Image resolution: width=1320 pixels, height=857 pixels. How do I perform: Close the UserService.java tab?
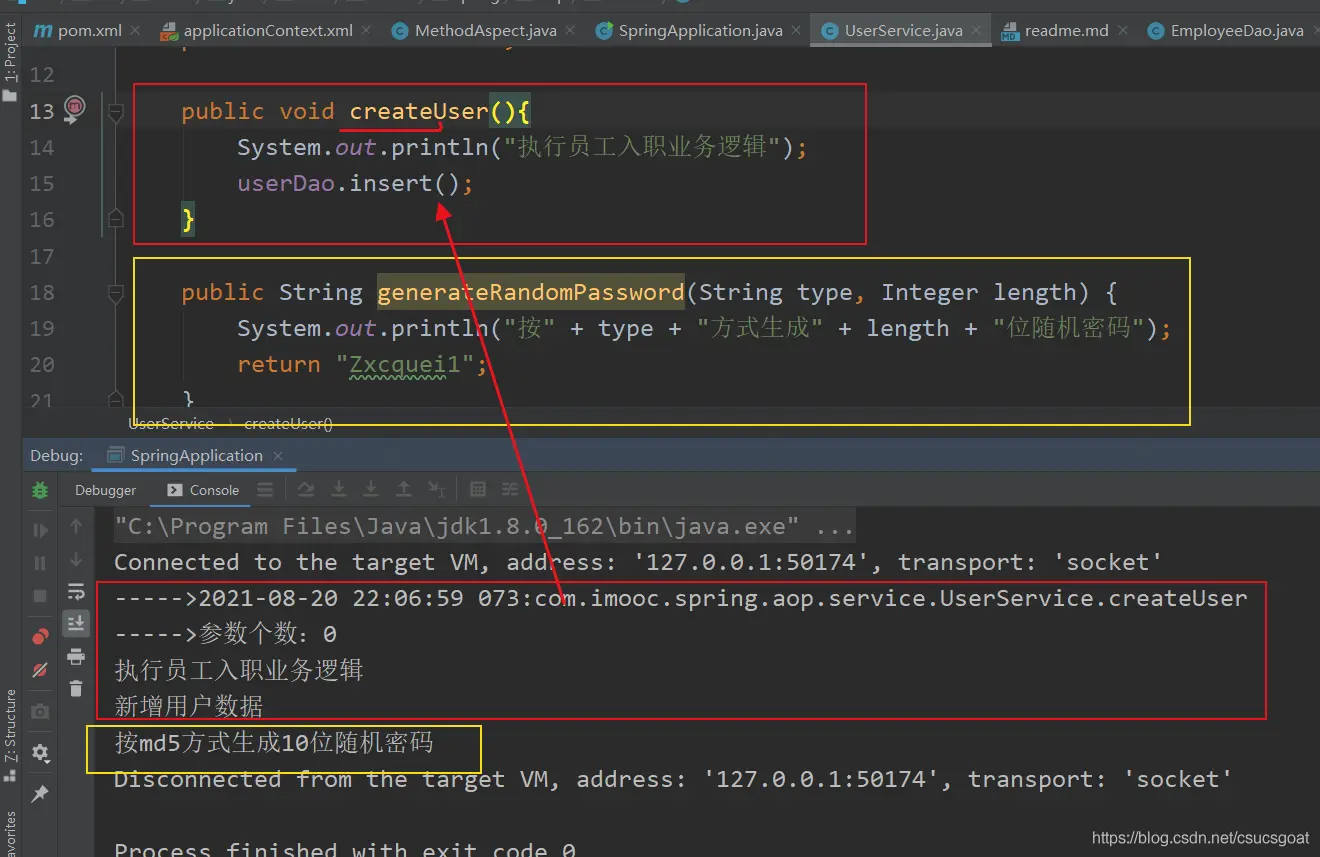978,31
